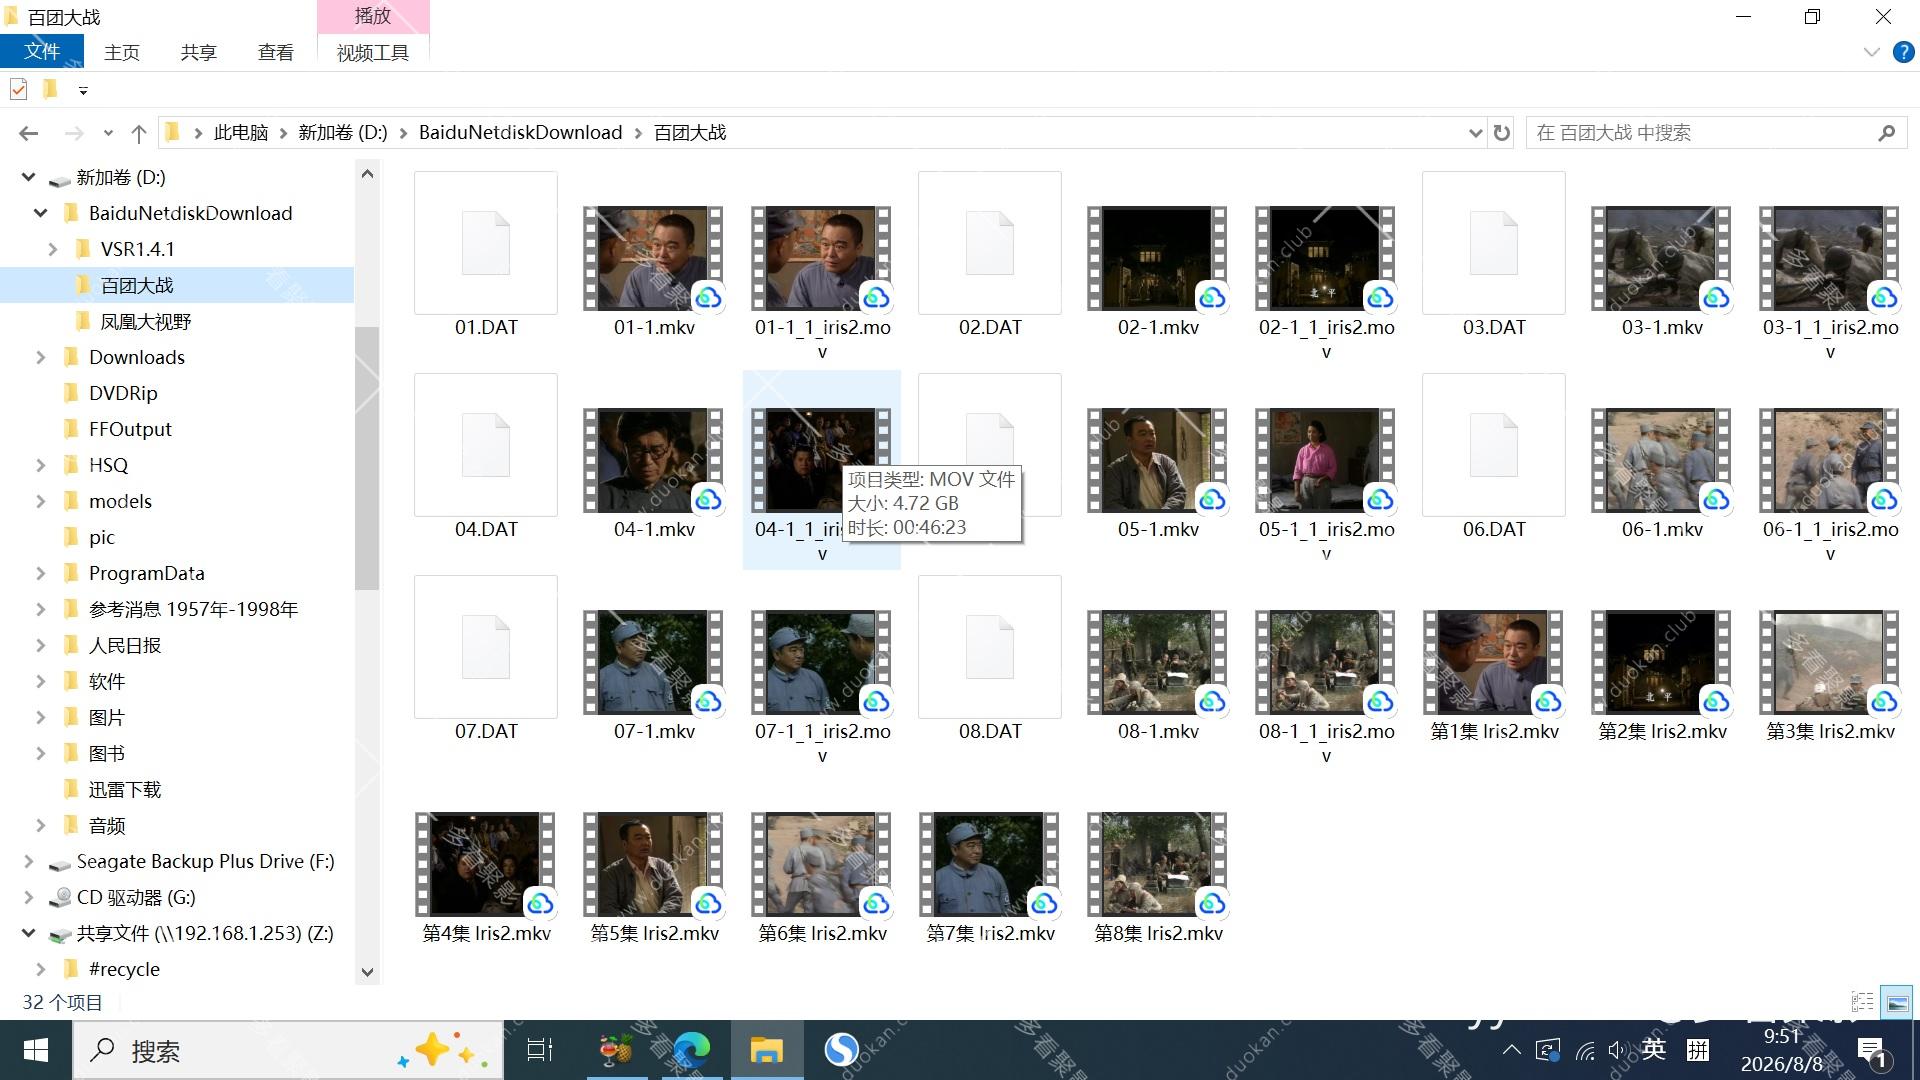Select the 第1集 Iris2.mkv video thumbnail
Image resolution: width=1920 pixels, height=1080 pixels.
[x=1494, y=662]
